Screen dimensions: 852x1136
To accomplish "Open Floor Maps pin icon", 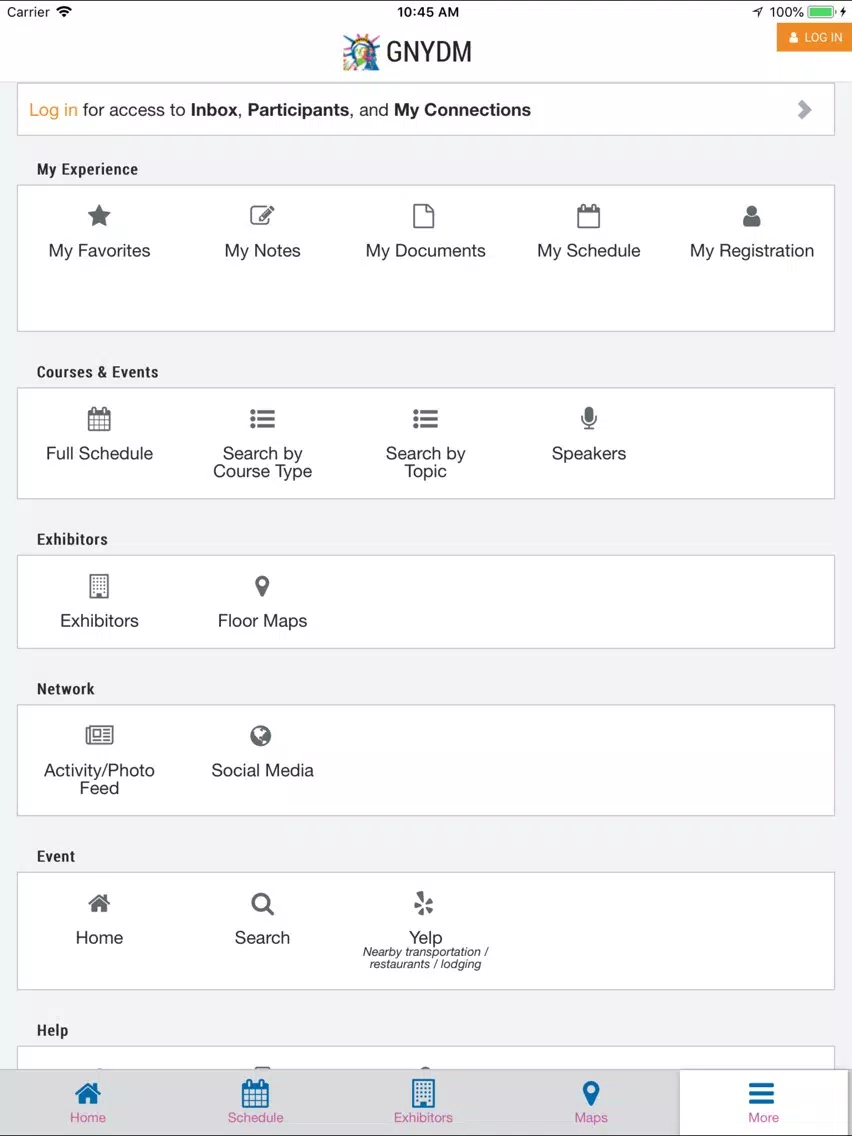I will pyautogui.click(x=262, y=586).
